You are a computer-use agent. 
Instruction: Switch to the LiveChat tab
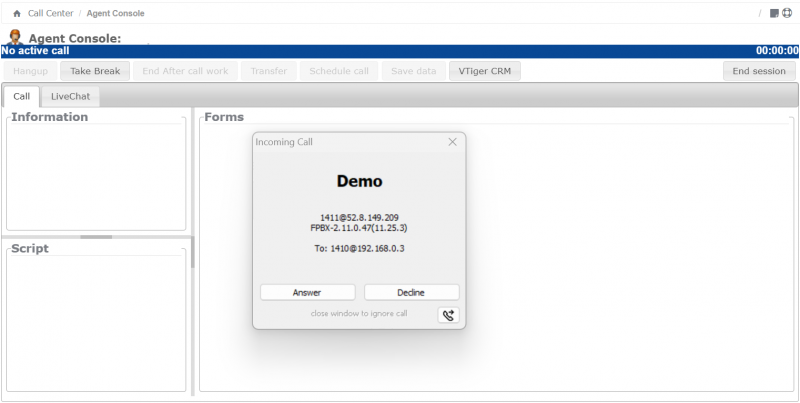coord(70,96)
